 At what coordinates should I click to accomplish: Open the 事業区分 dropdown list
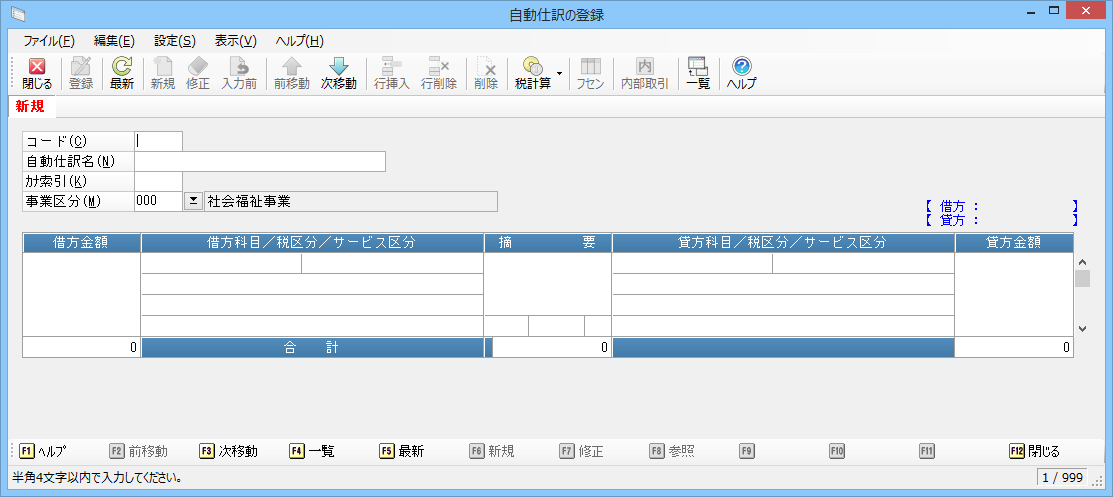(x=194, y=201)
